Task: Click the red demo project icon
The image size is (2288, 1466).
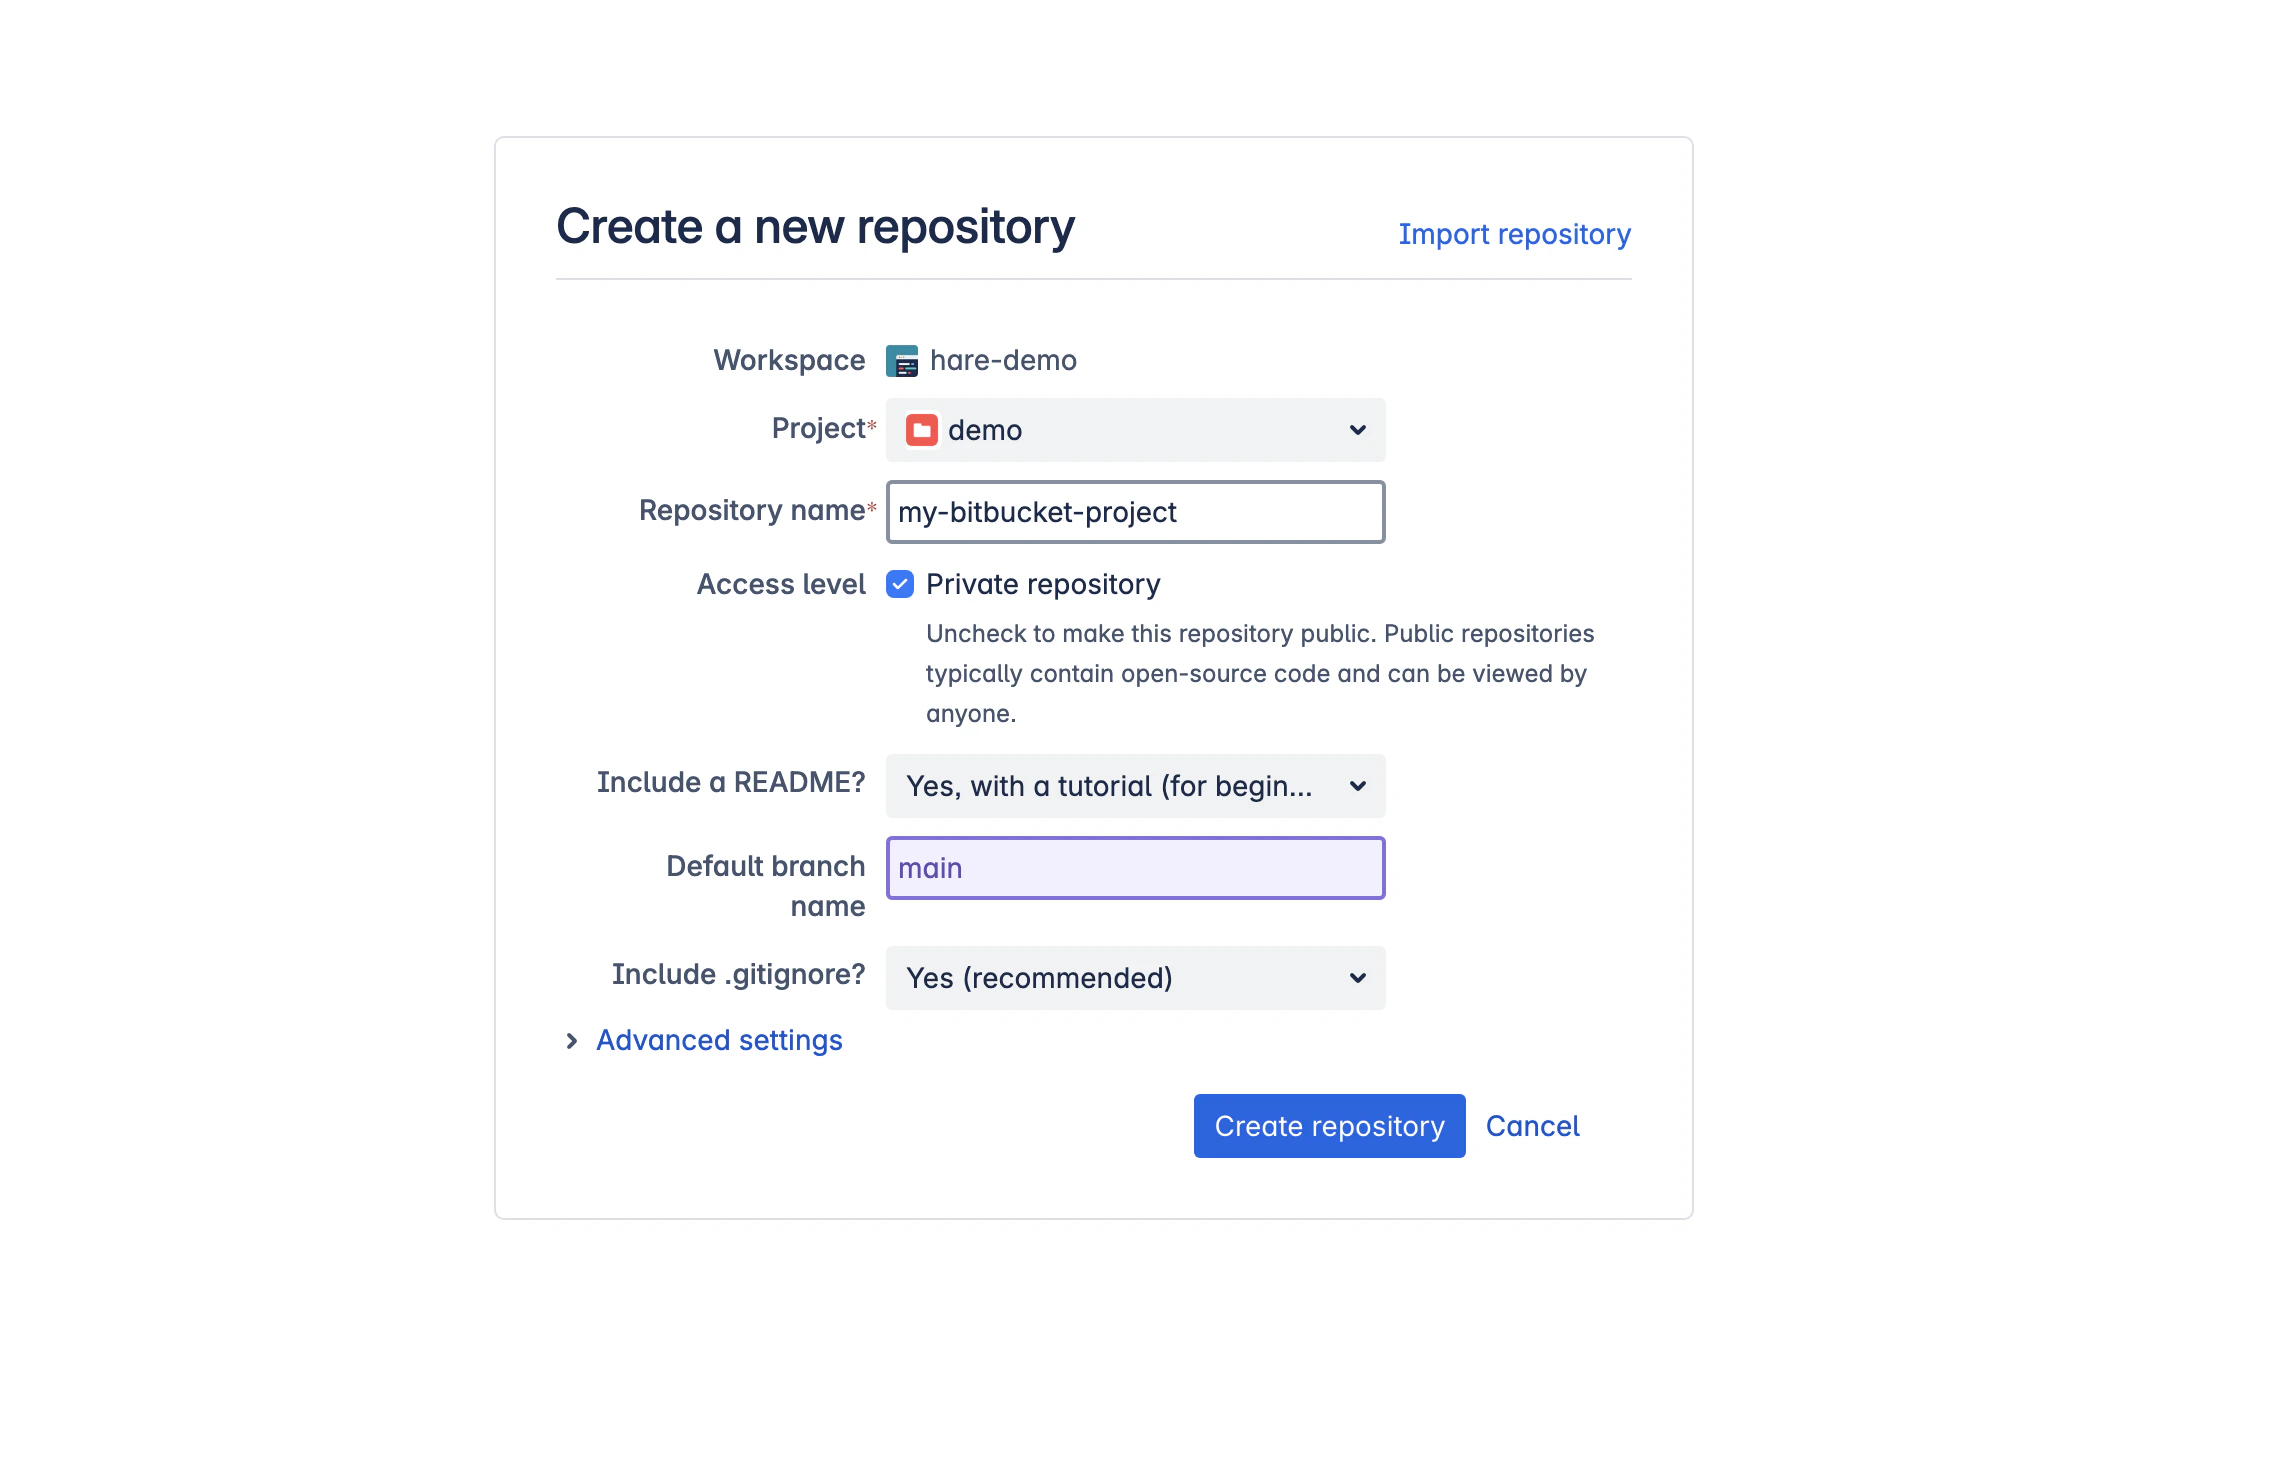Action: coord(922,430)
